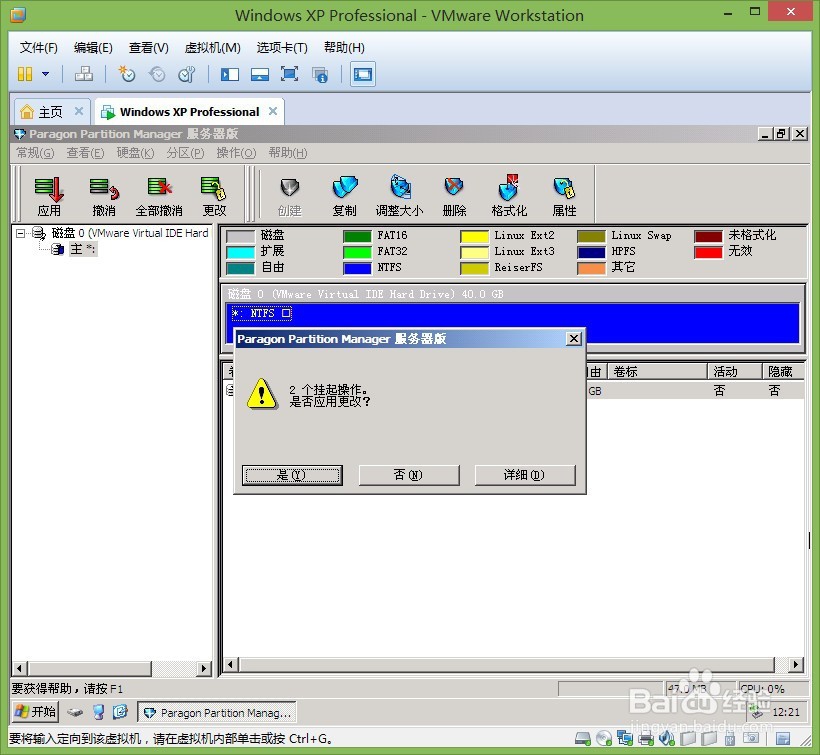Click the Format (格式化) partition icon
The height and width of the screenshot is (755, 820).
(x=509, y=196)
